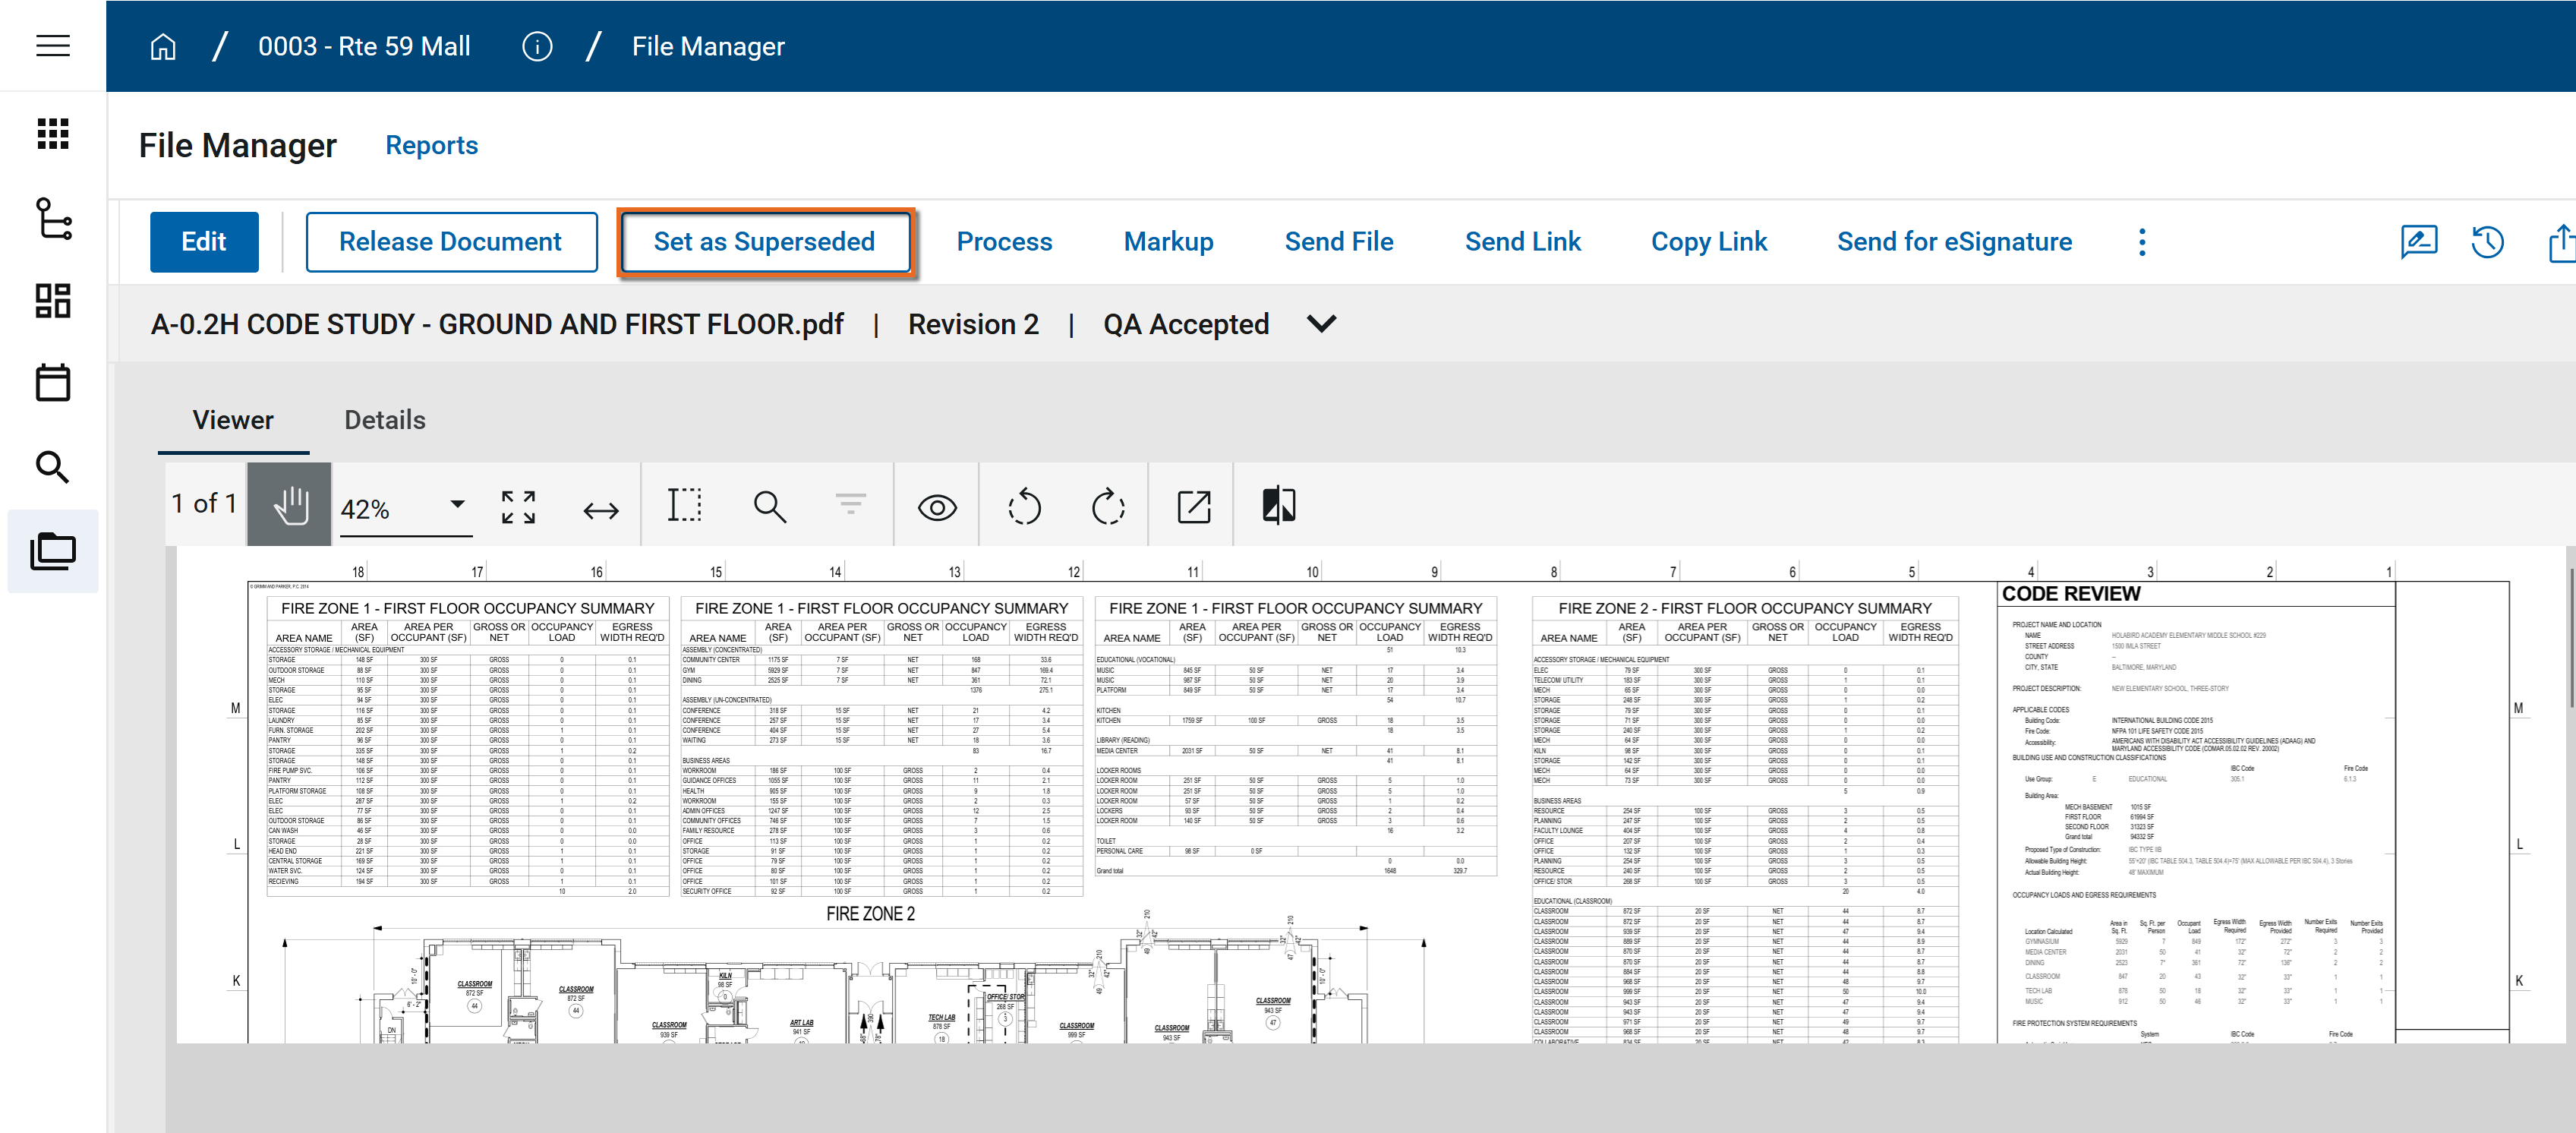Switch to the Details tab
2576x1133 pixels.
[384, 420]
